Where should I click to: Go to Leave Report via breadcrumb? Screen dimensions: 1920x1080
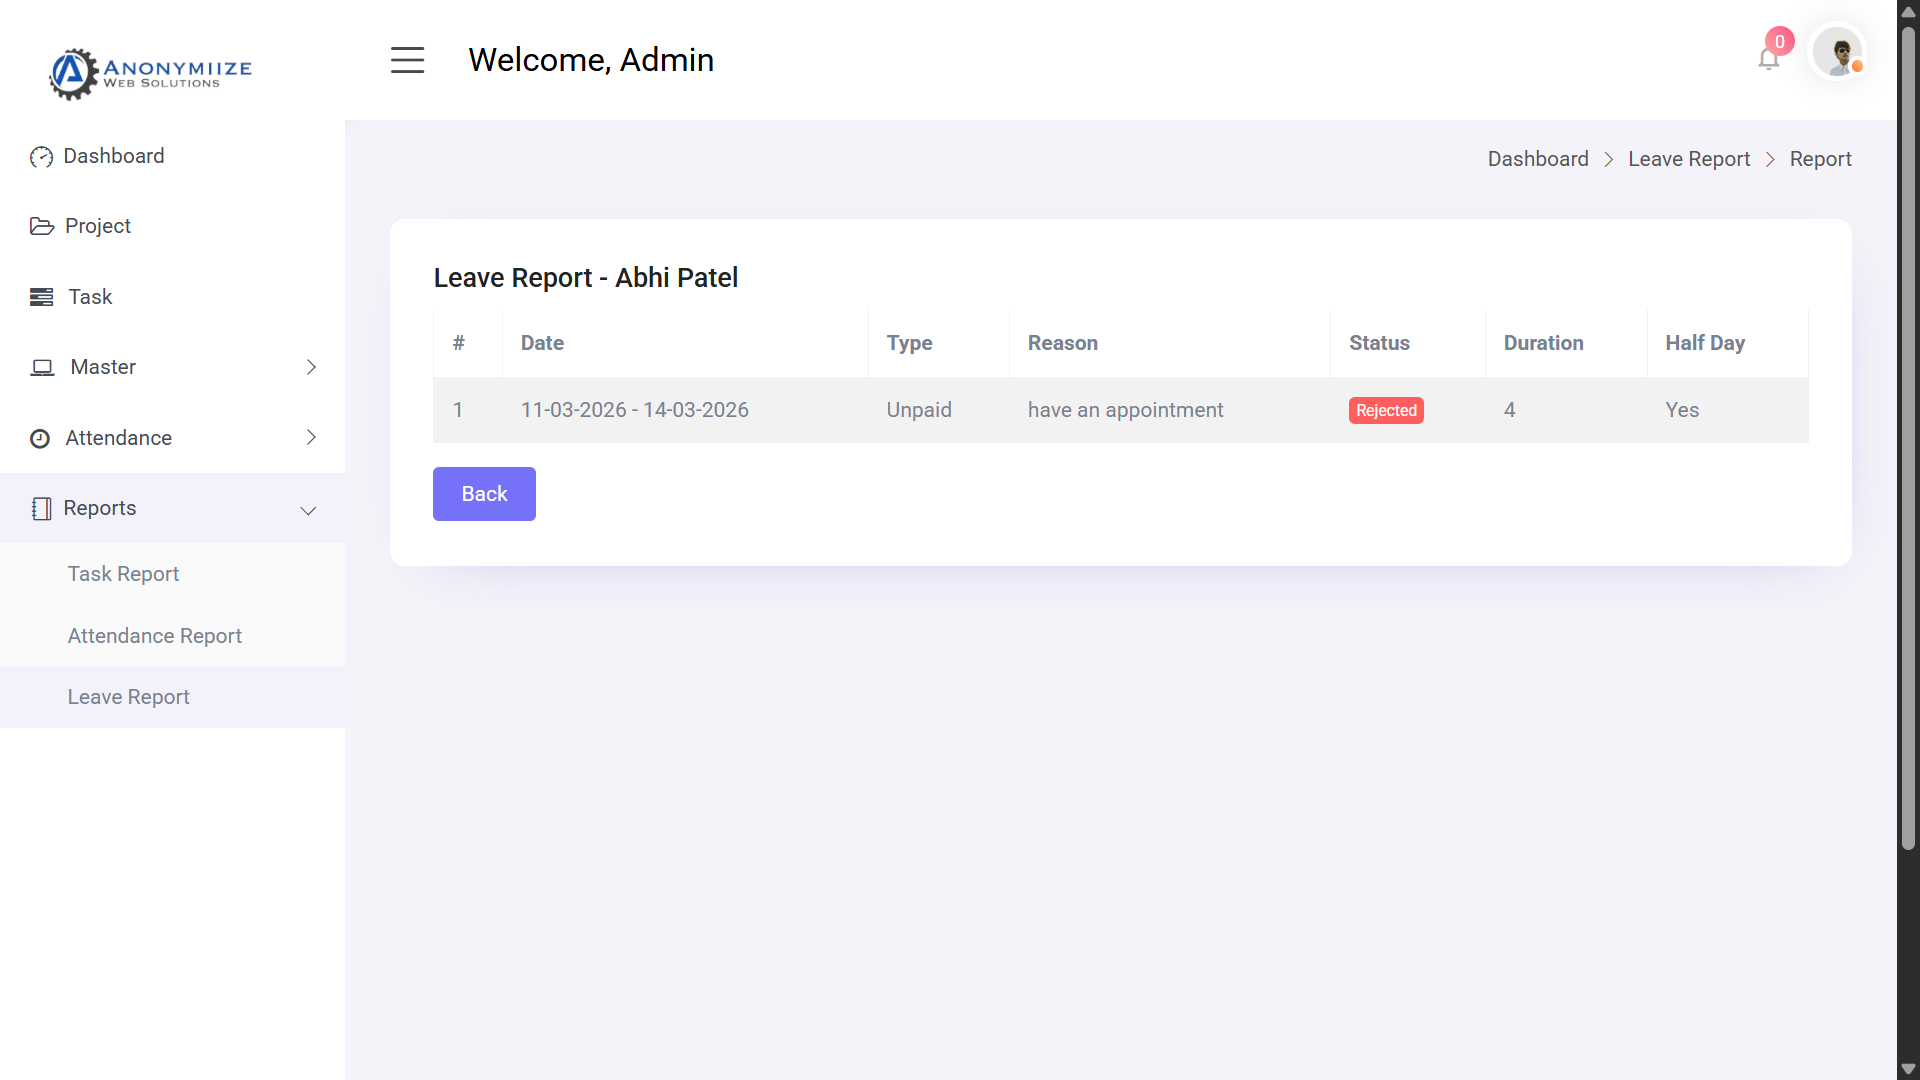[1688, 159]
